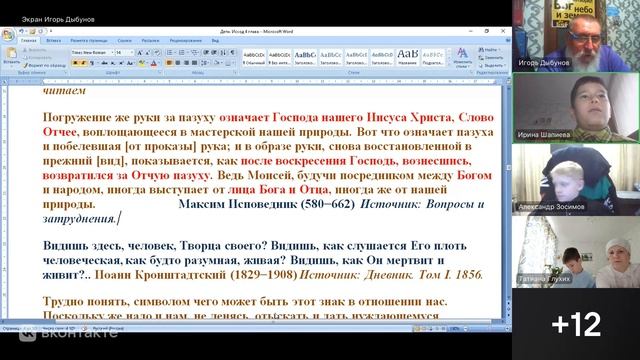Click the Word Help icon on ribbon
Viewport: 640px width, 360px height.
pos(508,40)
